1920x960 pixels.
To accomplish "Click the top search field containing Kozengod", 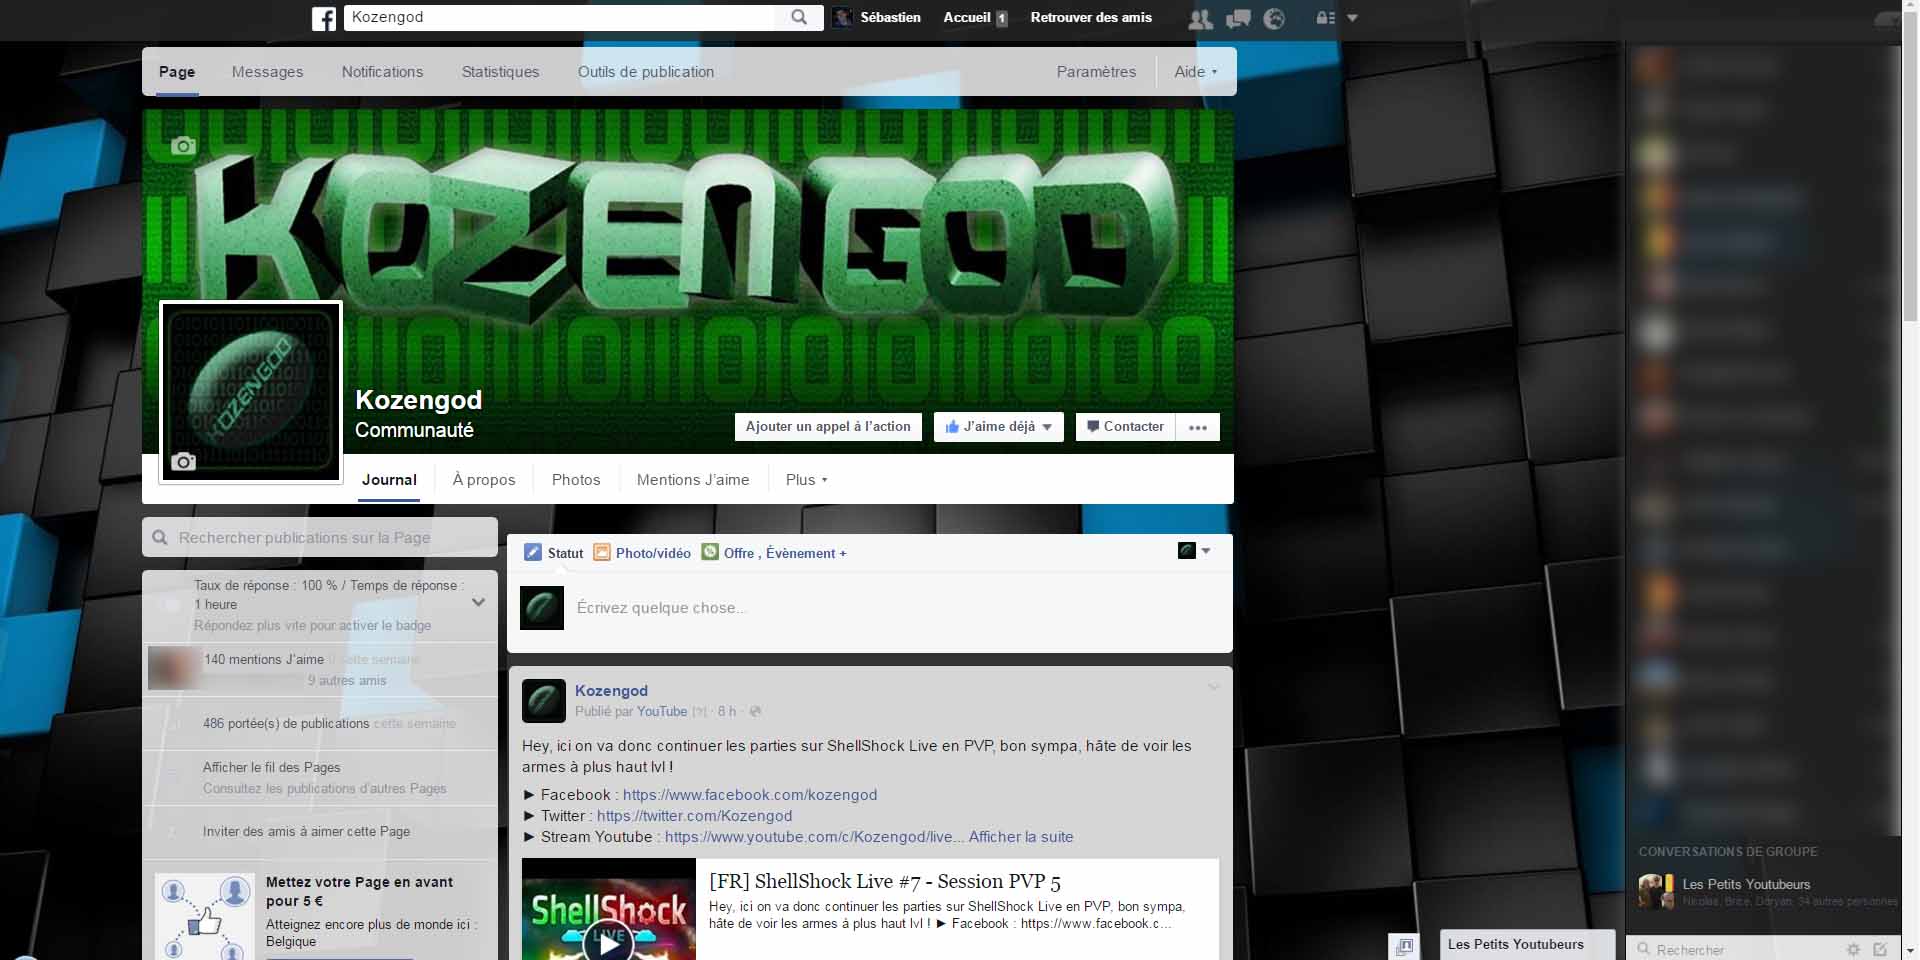I will (x=560, y=17).
